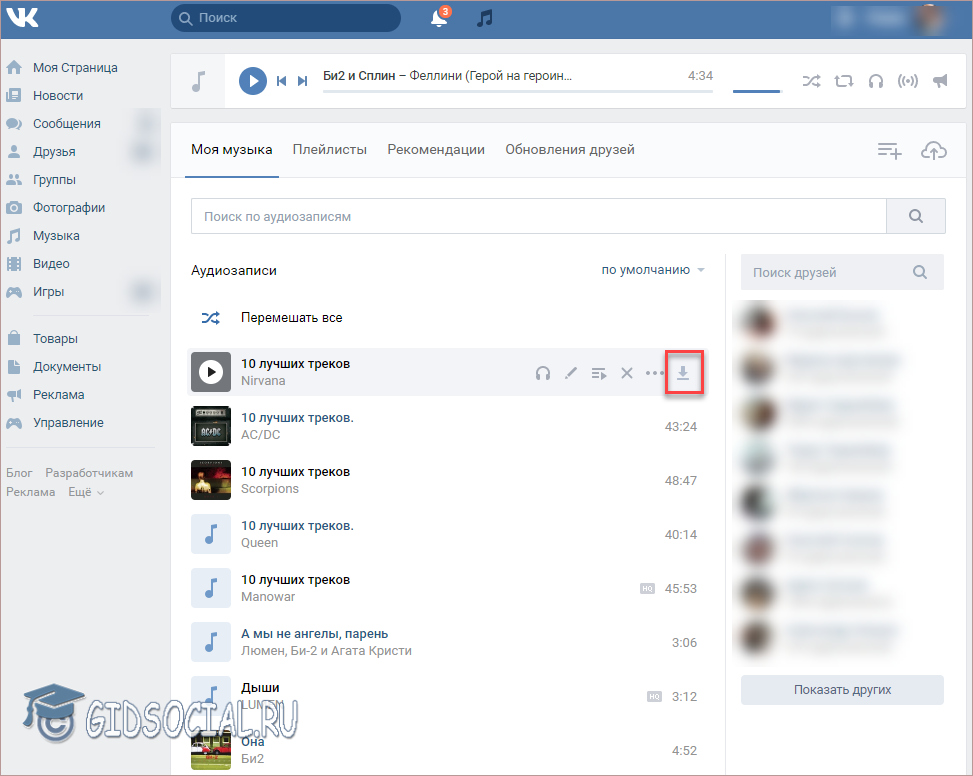Switch to the Рекомендации tab
Screen dimensions: 973x776
[x=436, y=150]
